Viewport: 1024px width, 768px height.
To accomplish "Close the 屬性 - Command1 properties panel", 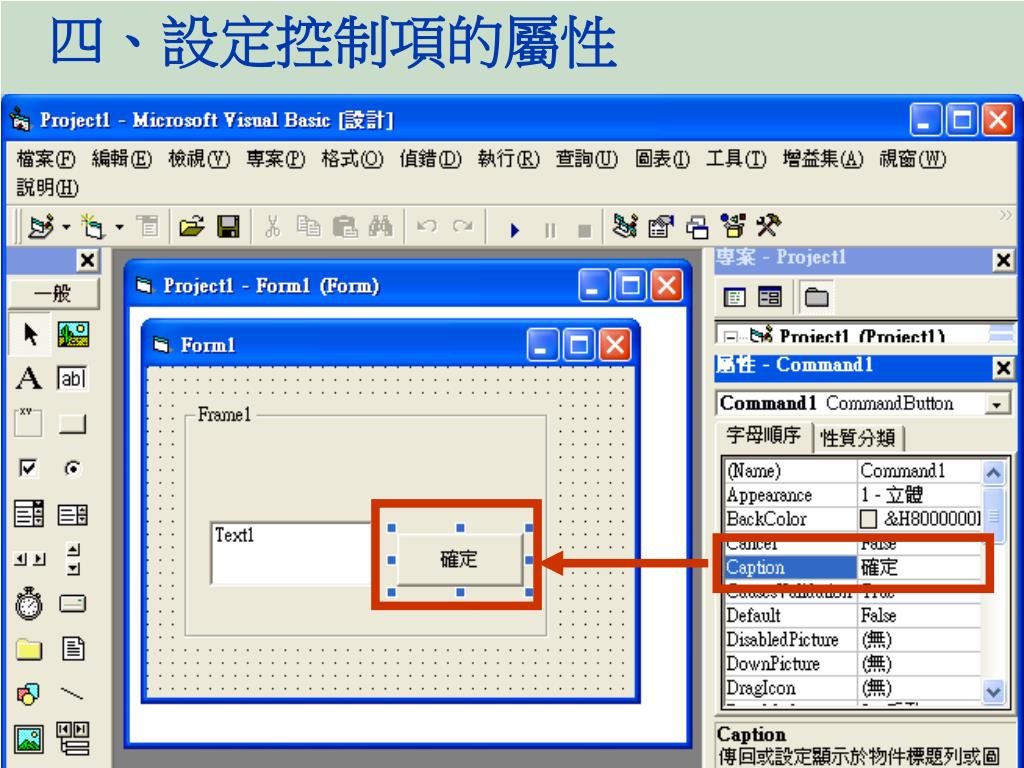I will [x=1003, y=367].
